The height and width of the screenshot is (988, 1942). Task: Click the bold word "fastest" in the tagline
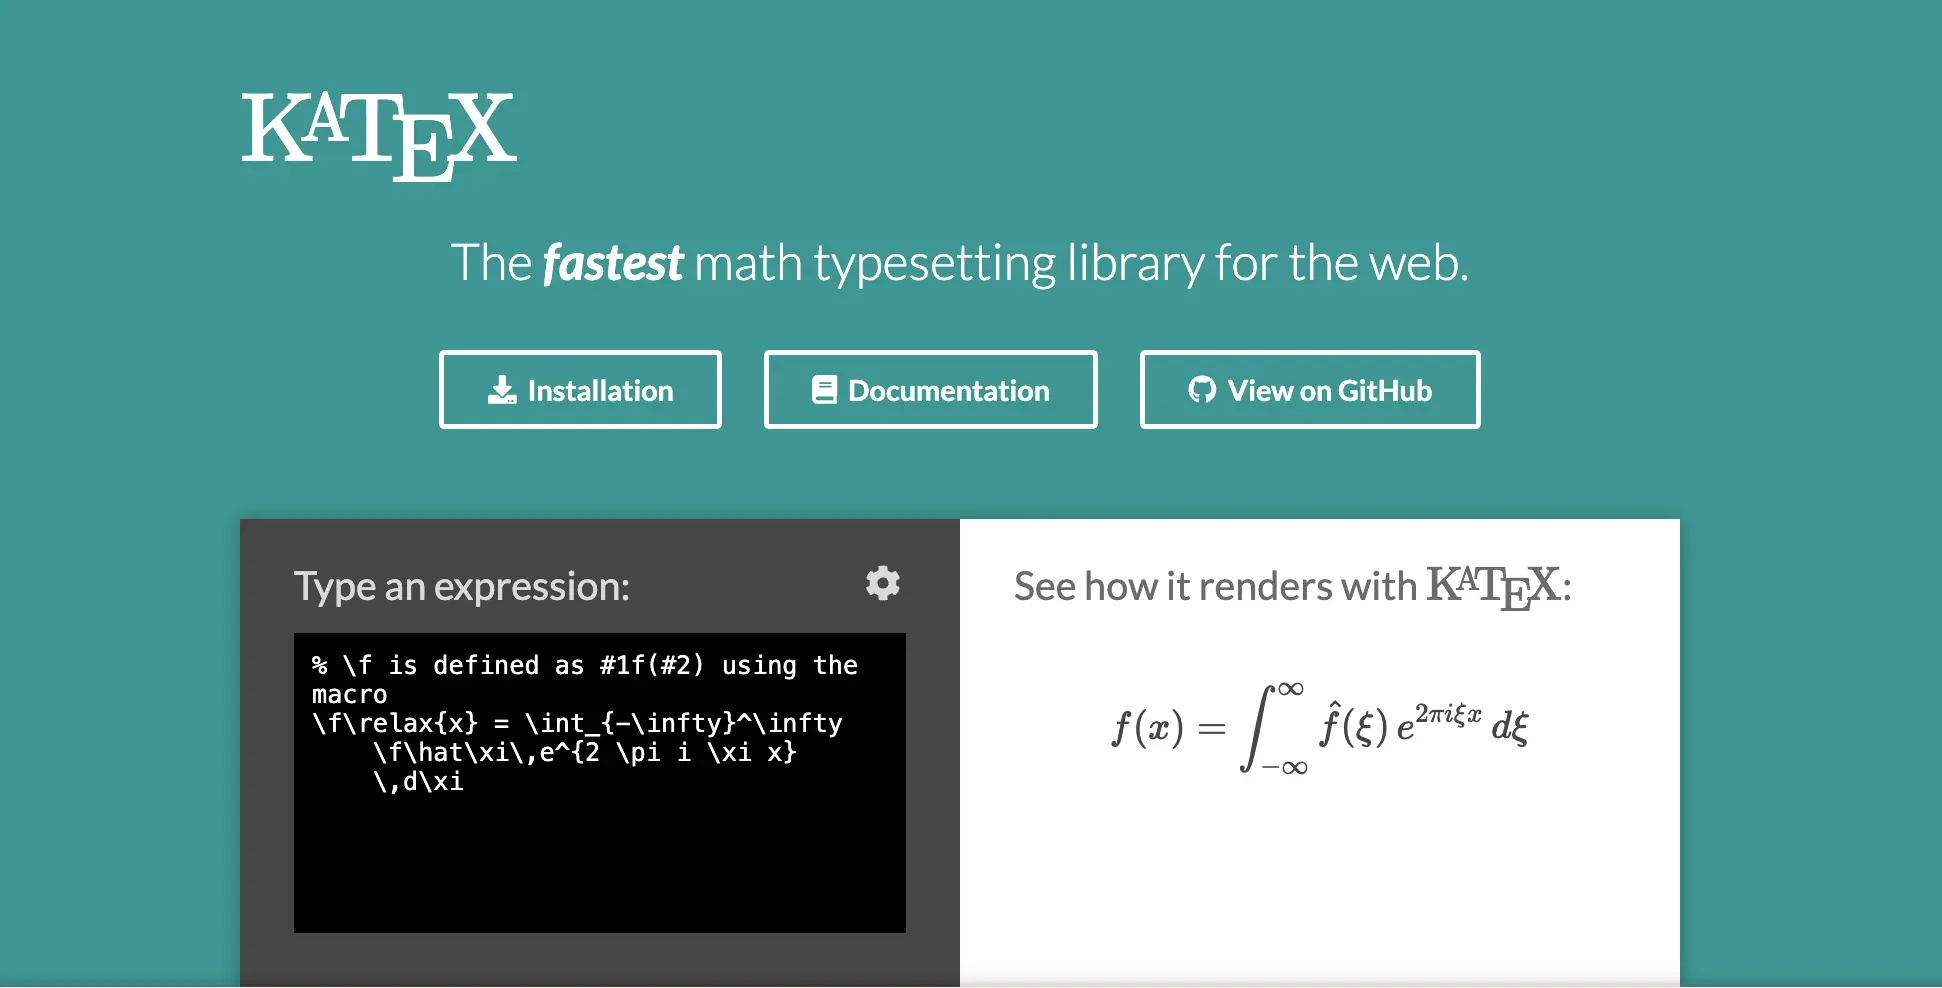click(x=613, y=264)
